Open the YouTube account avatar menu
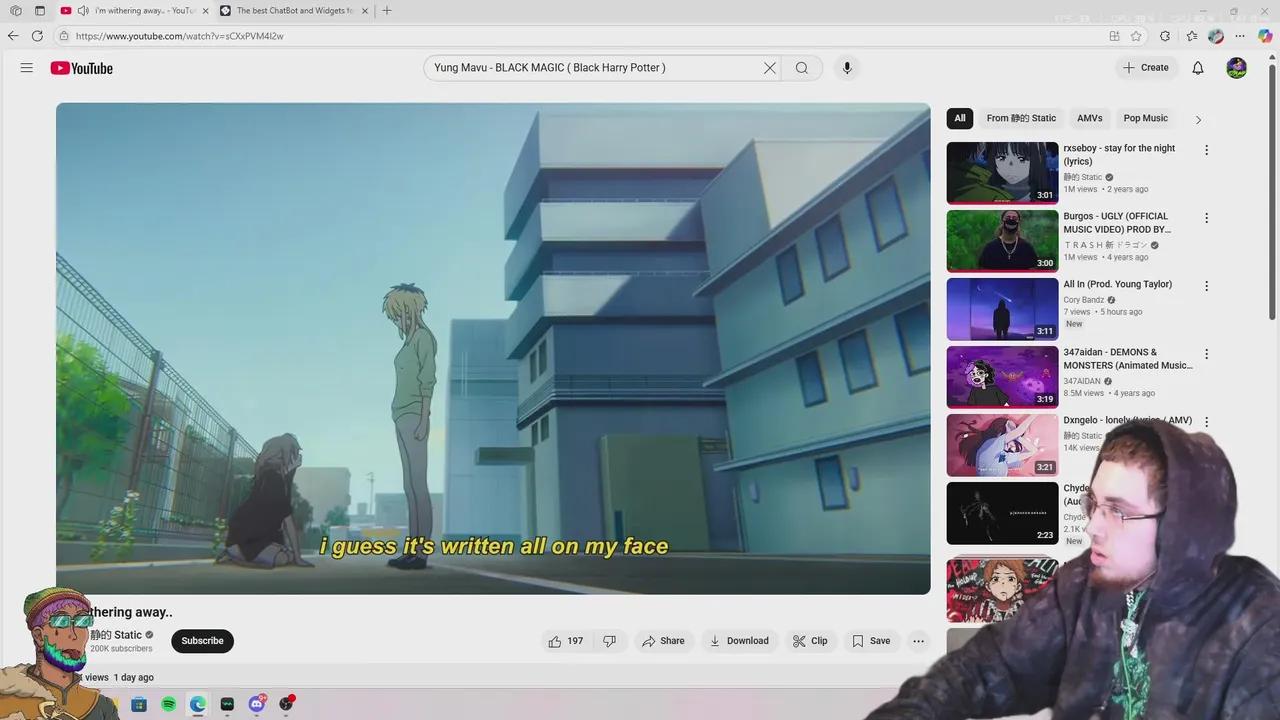 coord(1237,68)
